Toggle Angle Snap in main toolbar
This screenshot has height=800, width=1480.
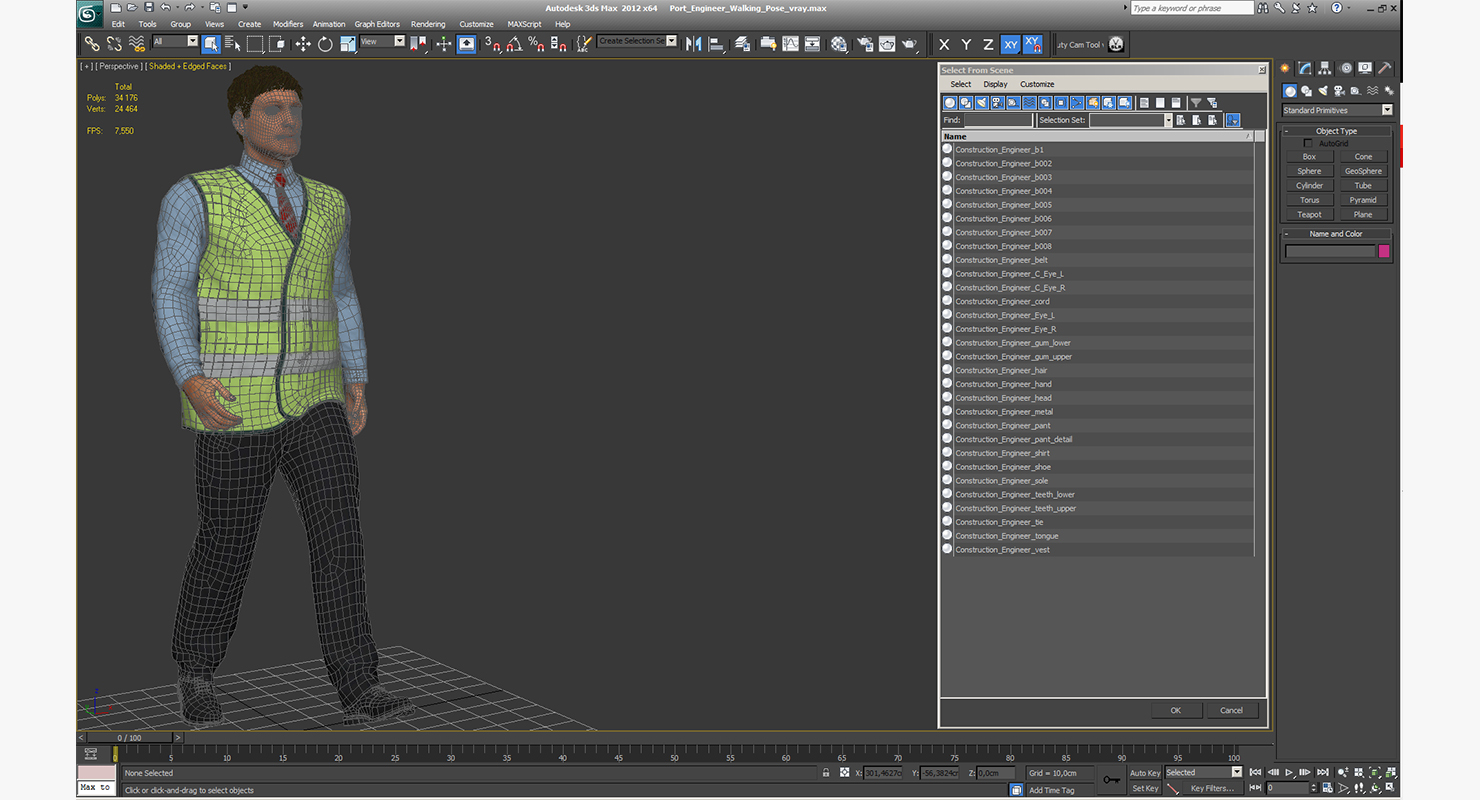513,44
